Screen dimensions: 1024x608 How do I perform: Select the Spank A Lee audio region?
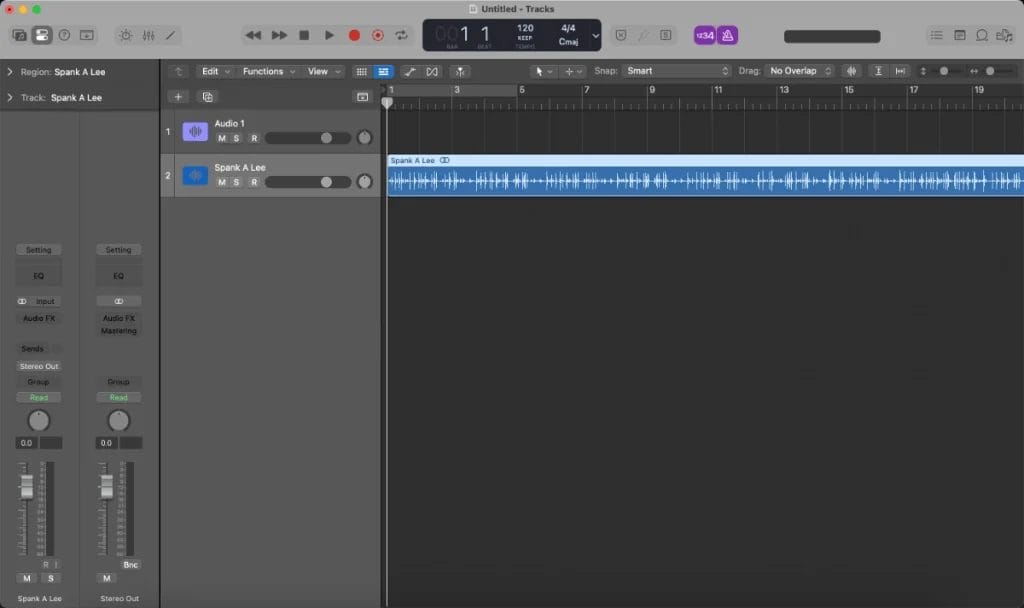tap(700, 178)
